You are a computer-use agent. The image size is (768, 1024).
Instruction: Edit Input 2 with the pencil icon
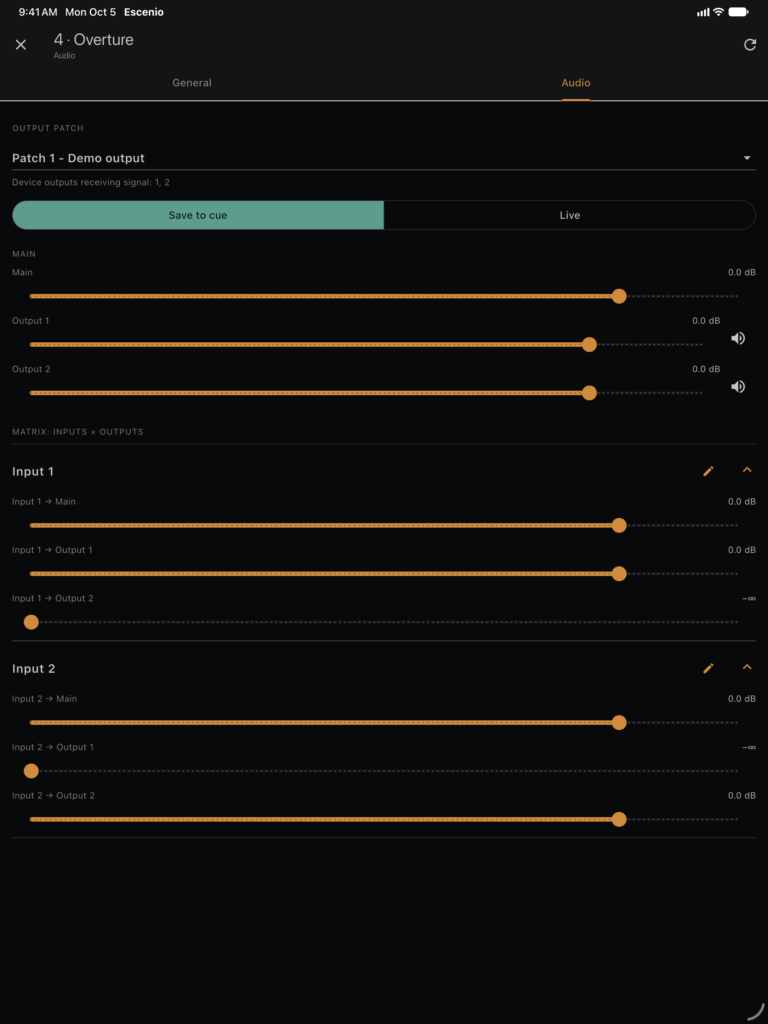[709, 668]
